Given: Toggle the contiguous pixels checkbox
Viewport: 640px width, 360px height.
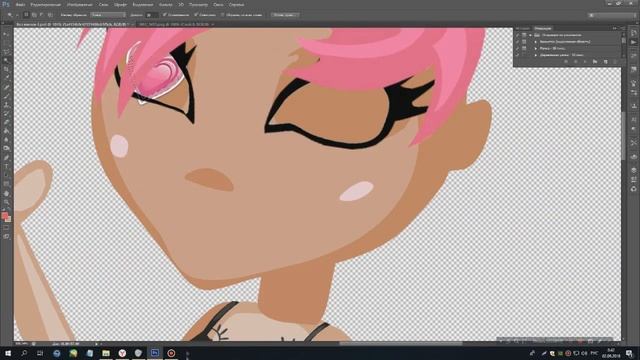Looking at the screenshot, I should (x=196, y=15).
